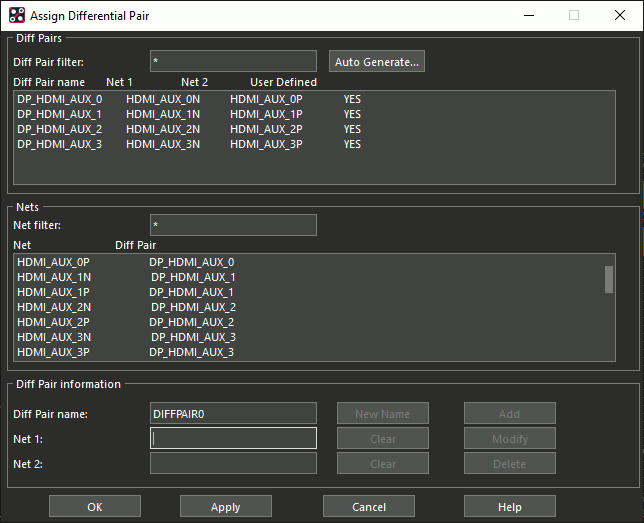Click the Apply button
The image size is (644, 523).
pos(225,506)
